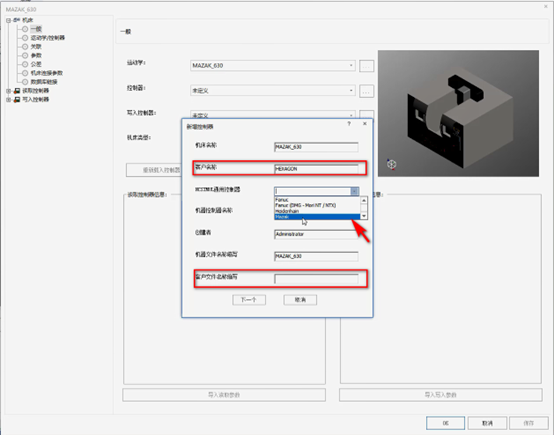
Task: Click the 下一个 next button
Action: click(x=249, y=300)
